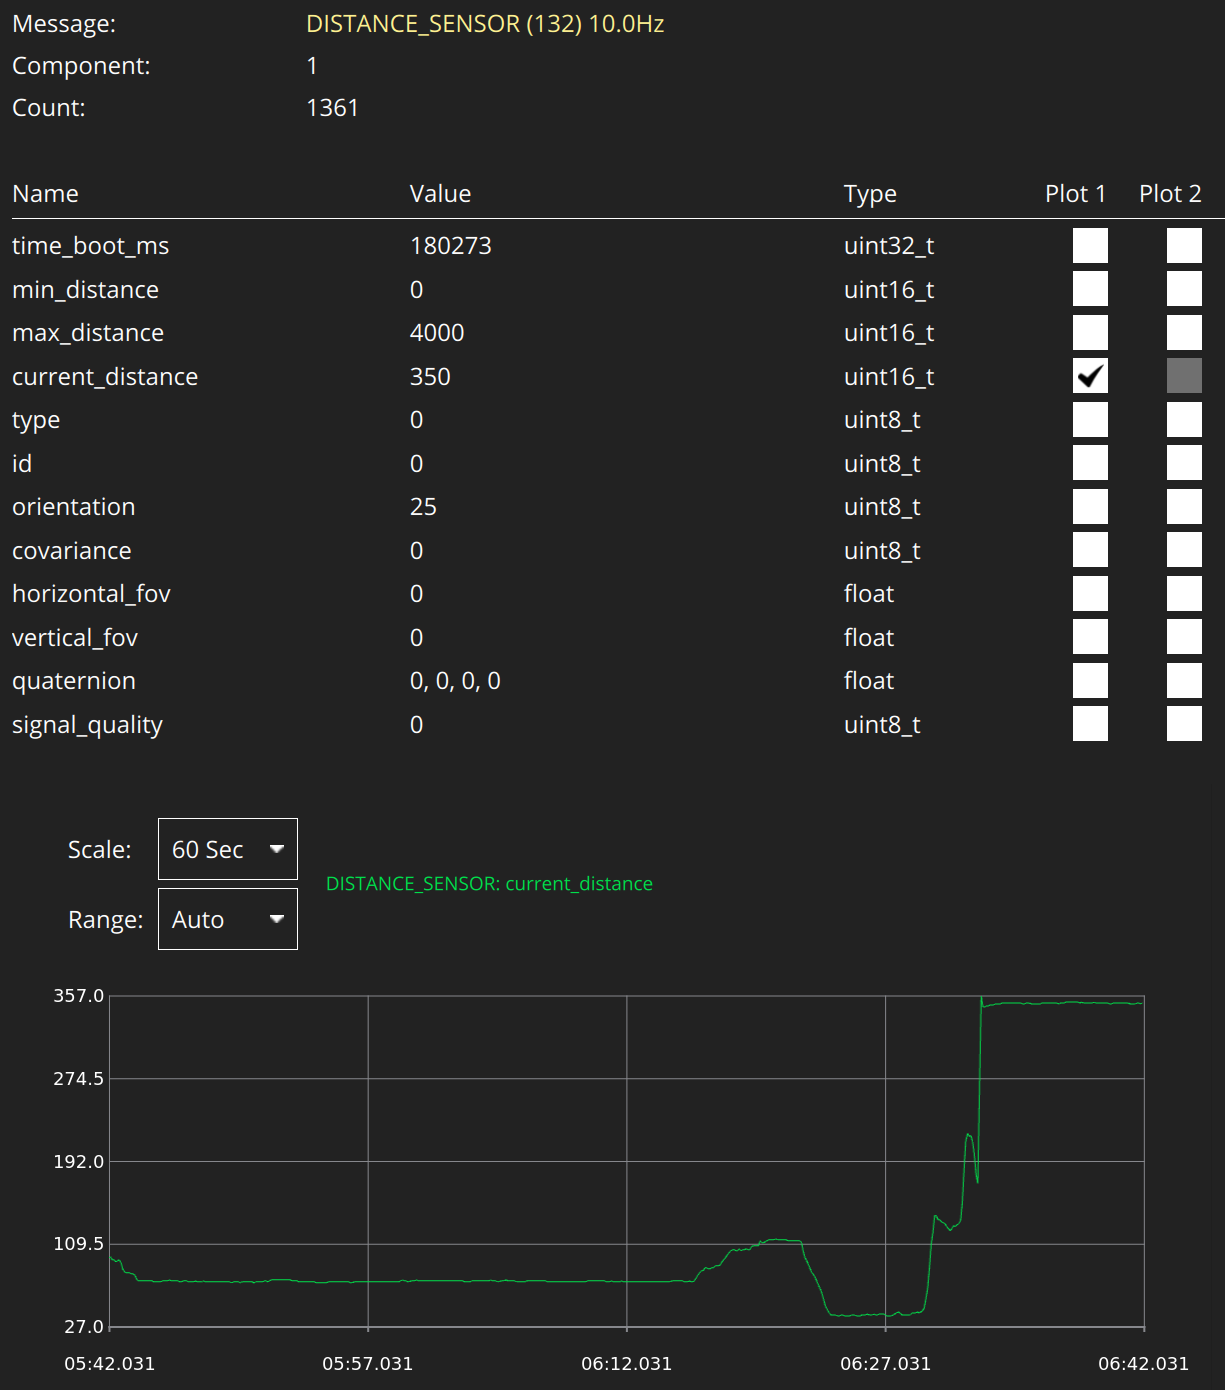Screen dimensions: 1225x1390
Task: Click the Plot 1 column header
Action: [x=1075, y=194]
